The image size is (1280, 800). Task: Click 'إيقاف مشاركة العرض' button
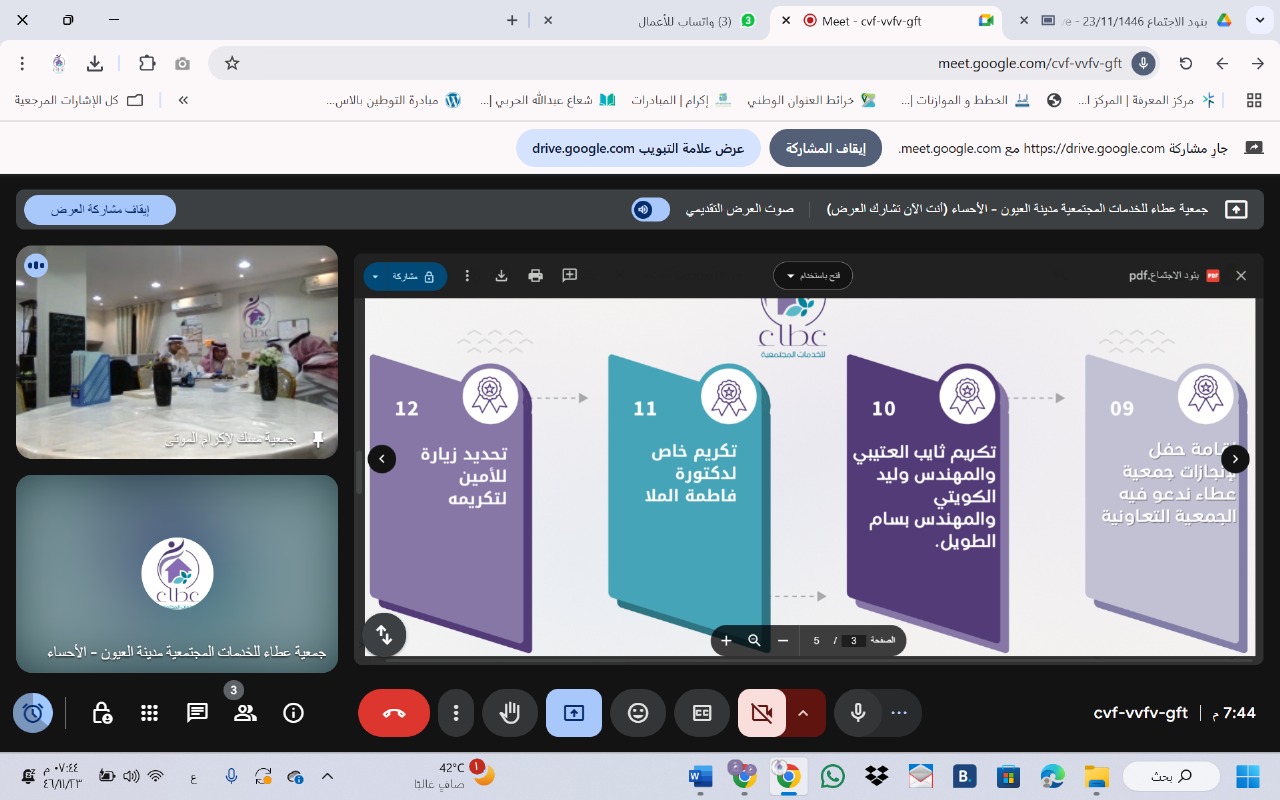tap(100, 210)
